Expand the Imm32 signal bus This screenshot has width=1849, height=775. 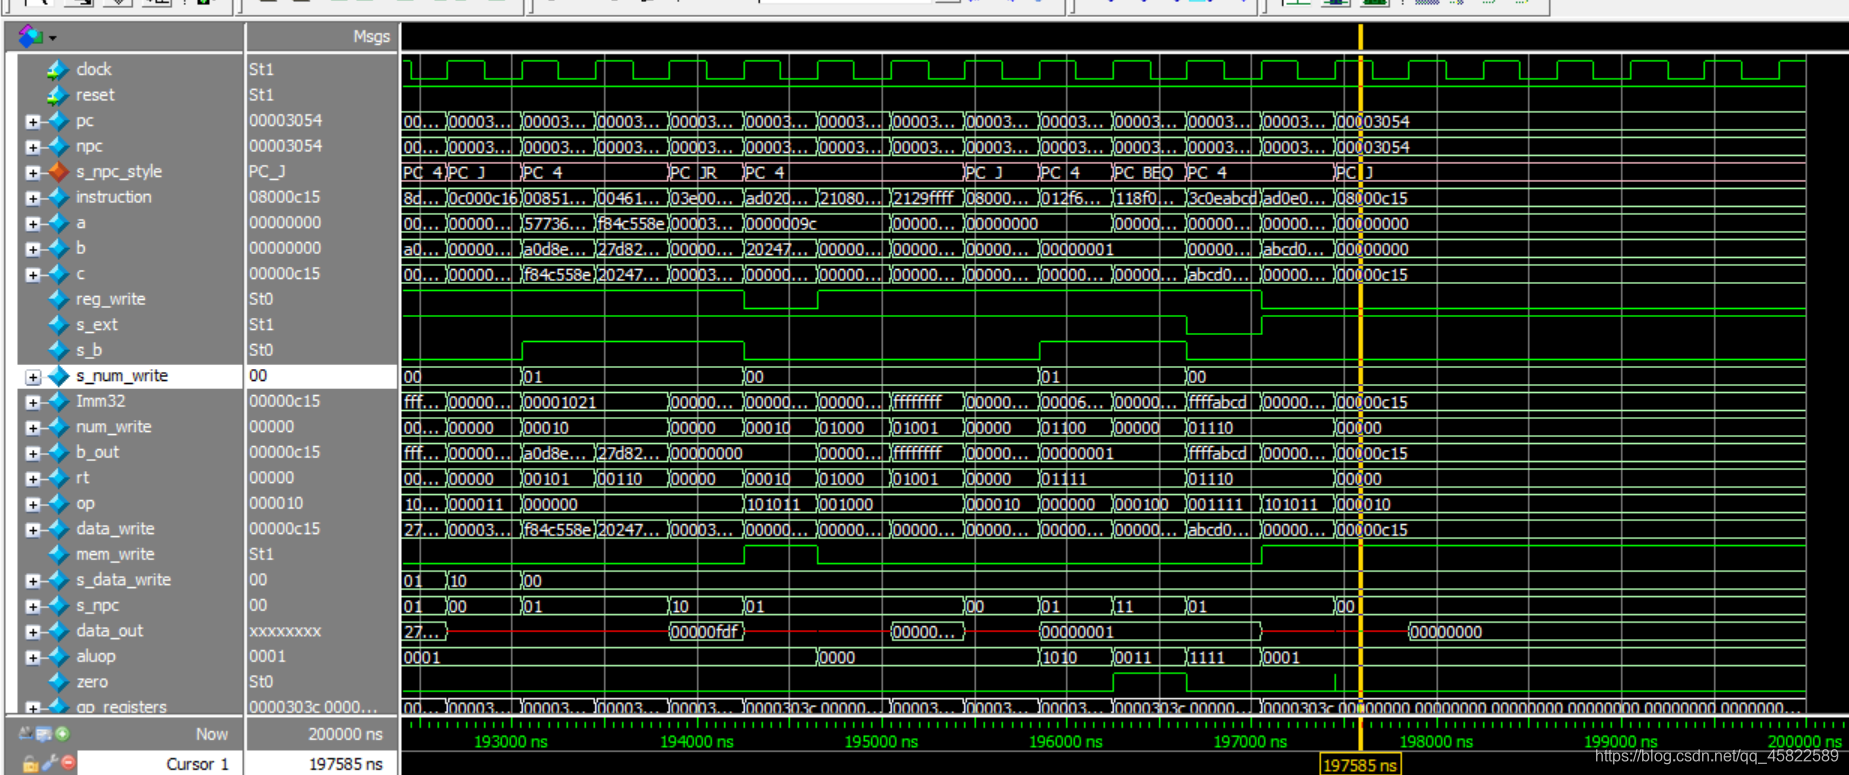[33, 402]
